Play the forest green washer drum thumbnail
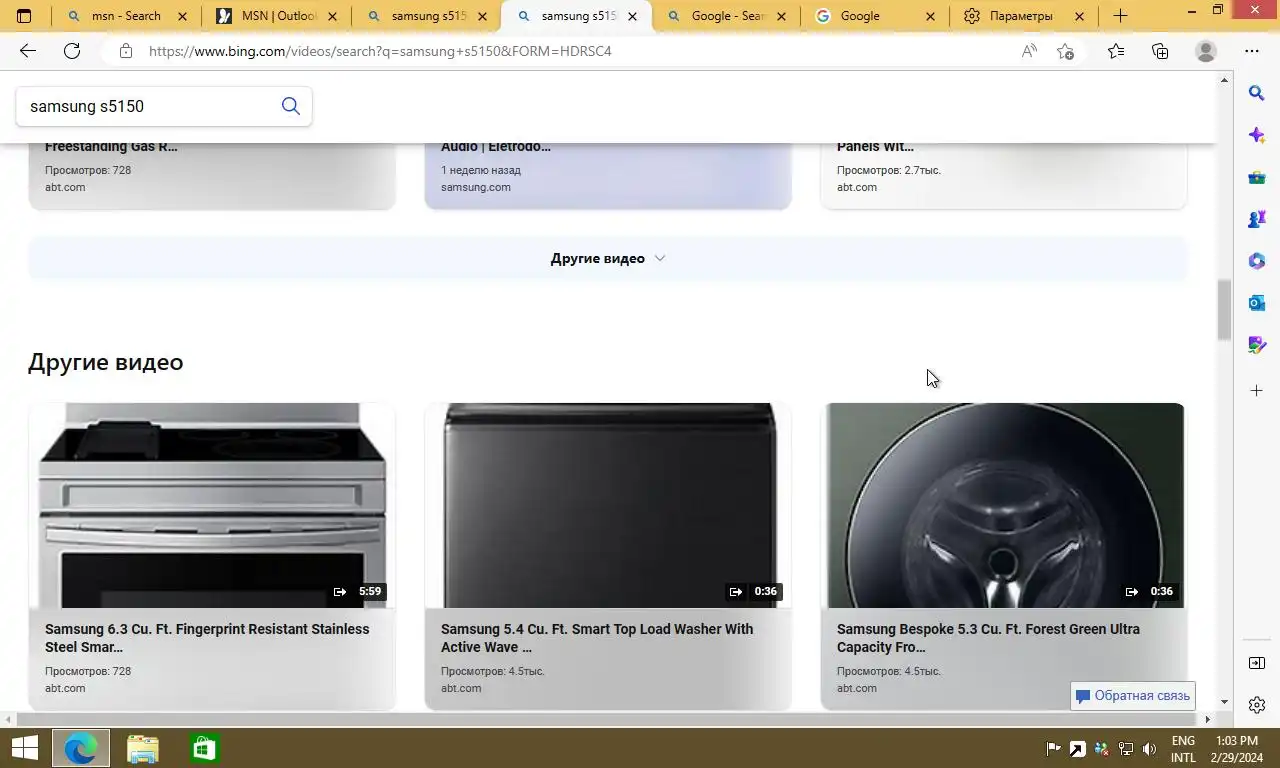 click(x=1004, y=505)
